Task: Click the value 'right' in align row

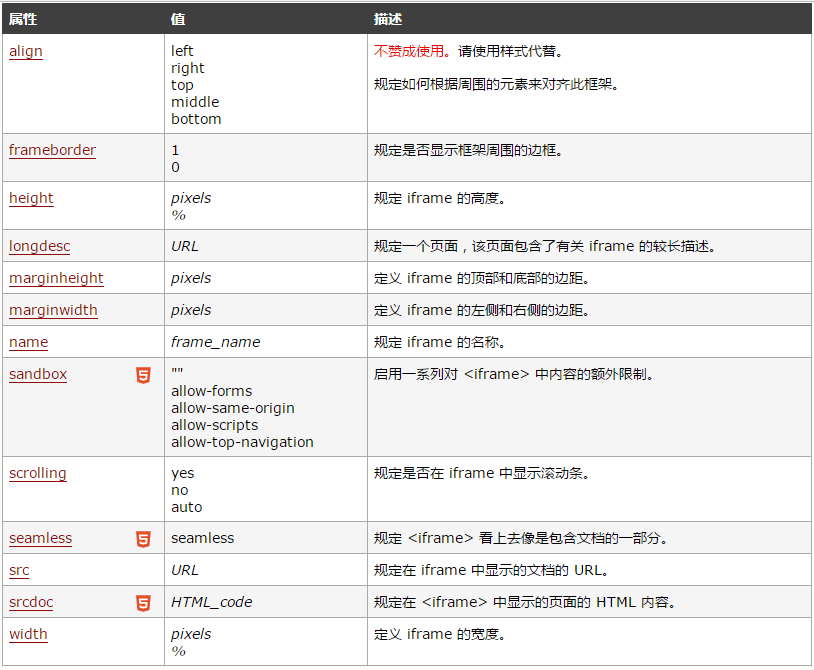Action: [x=187, y=69]
